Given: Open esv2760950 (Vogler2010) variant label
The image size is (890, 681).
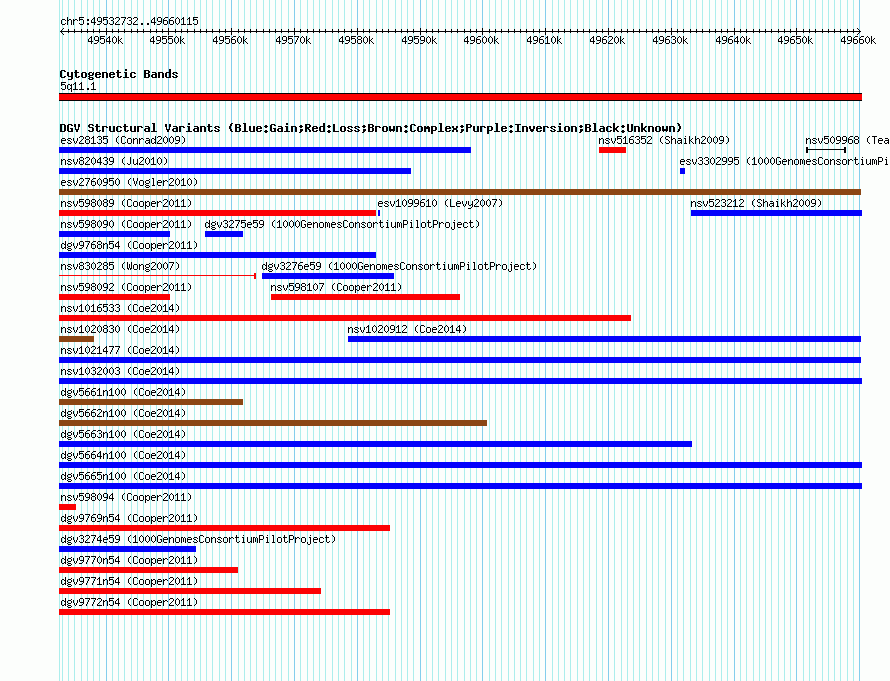Looking at the screenshot, I should (129, 182).
